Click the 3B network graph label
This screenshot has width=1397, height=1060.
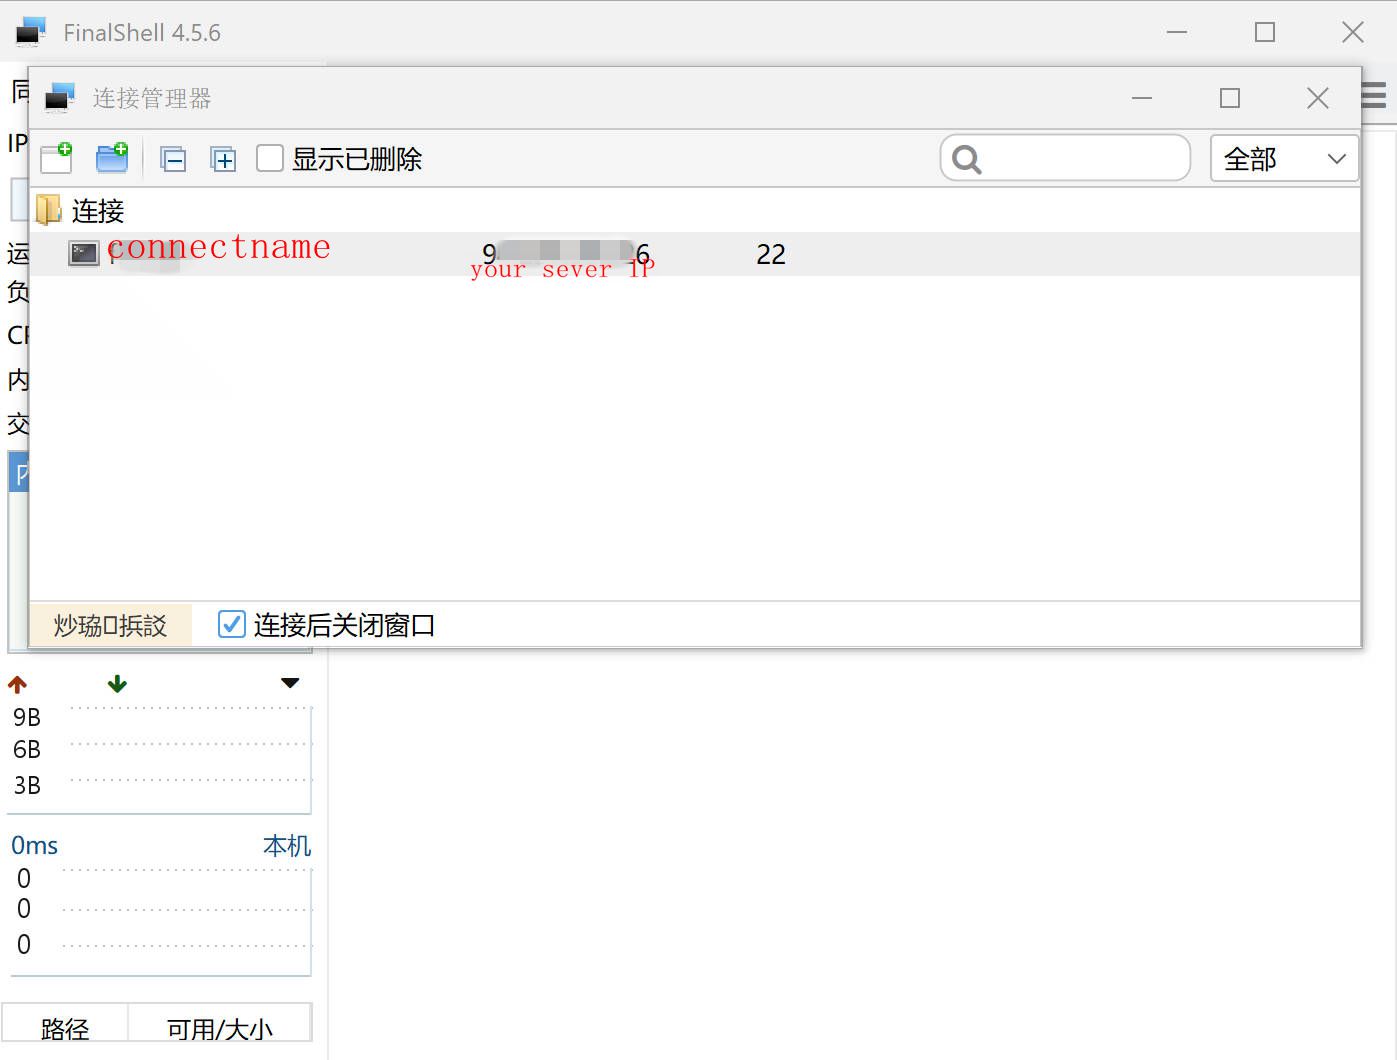(x=27, y=785)
